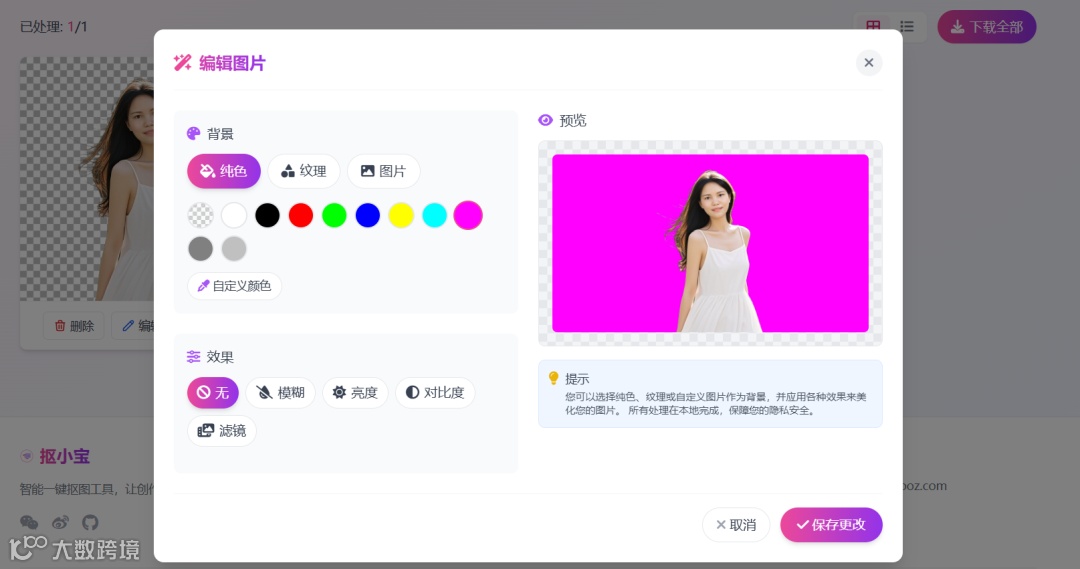This screenshot has width=1080, height=569.
Task: Select the 滤镜 filter effect
Action: (222, 431)
